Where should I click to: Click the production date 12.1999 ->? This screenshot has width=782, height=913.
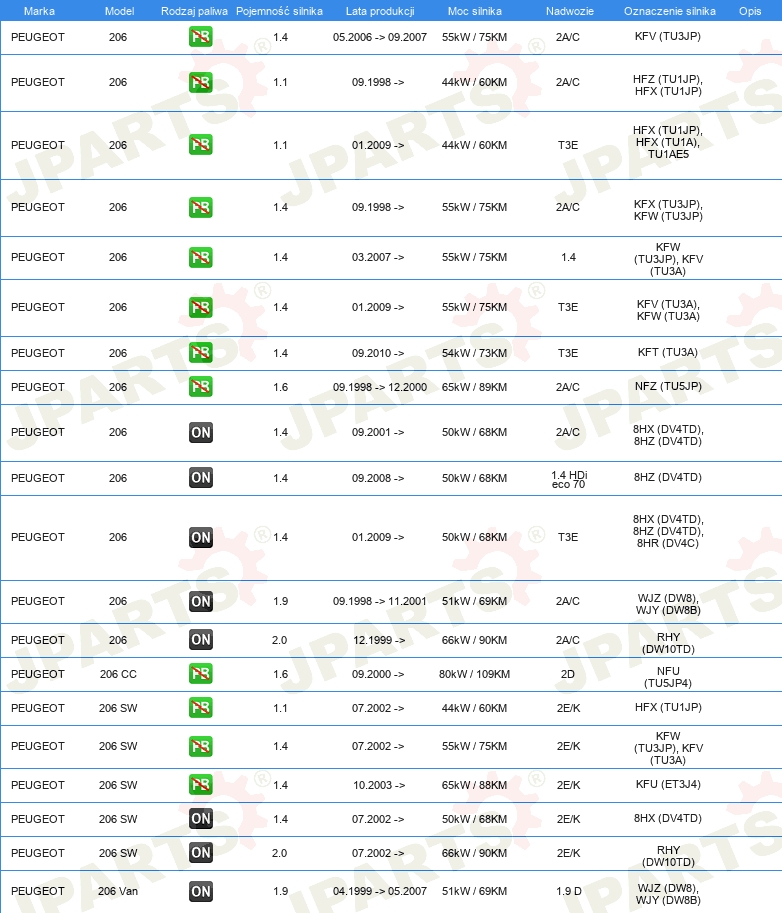[379, 640]
